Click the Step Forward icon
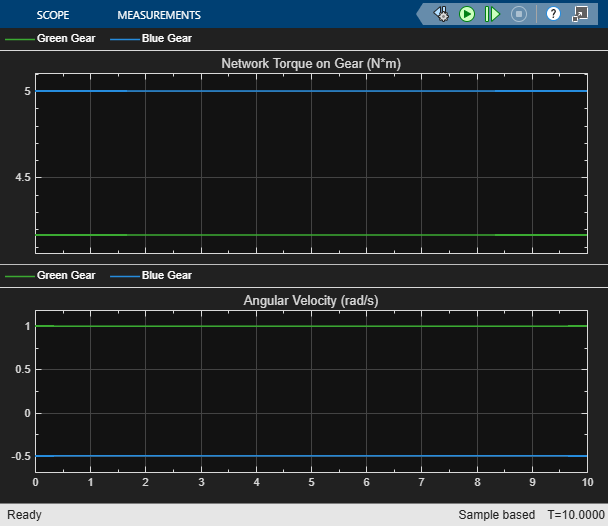Image resolution: width=608 pixels, height=526 pixels. pyautogui.click(x=492, y=14)
